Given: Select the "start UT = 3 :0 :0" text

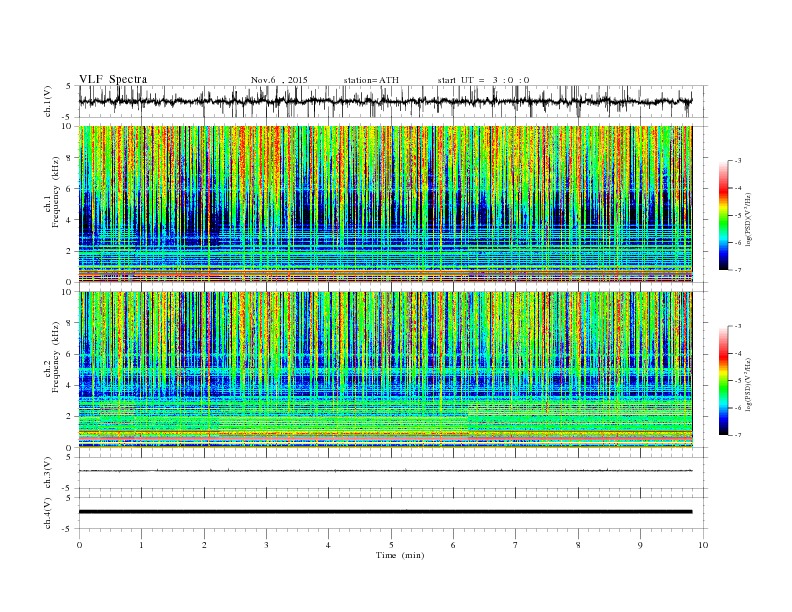Looking at the screenshot, I should click(x=483, y=80).
